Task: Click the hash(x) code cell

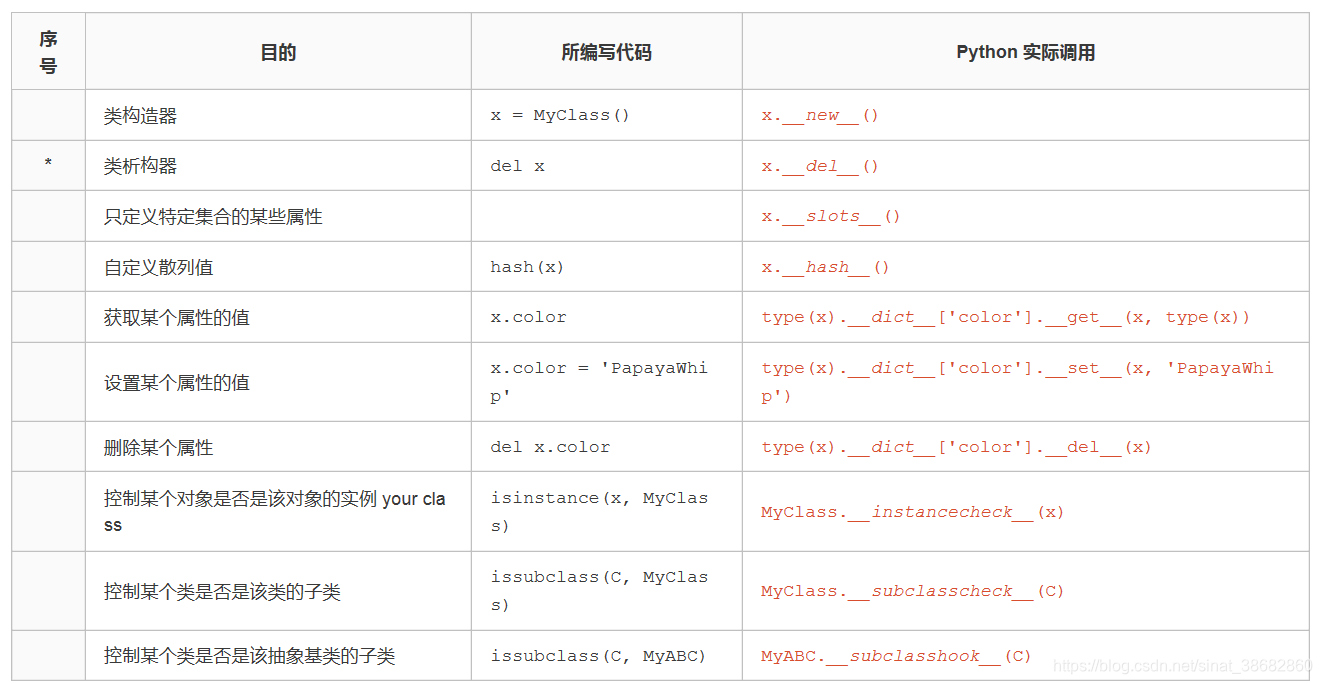Action: [x=606, y=267]
